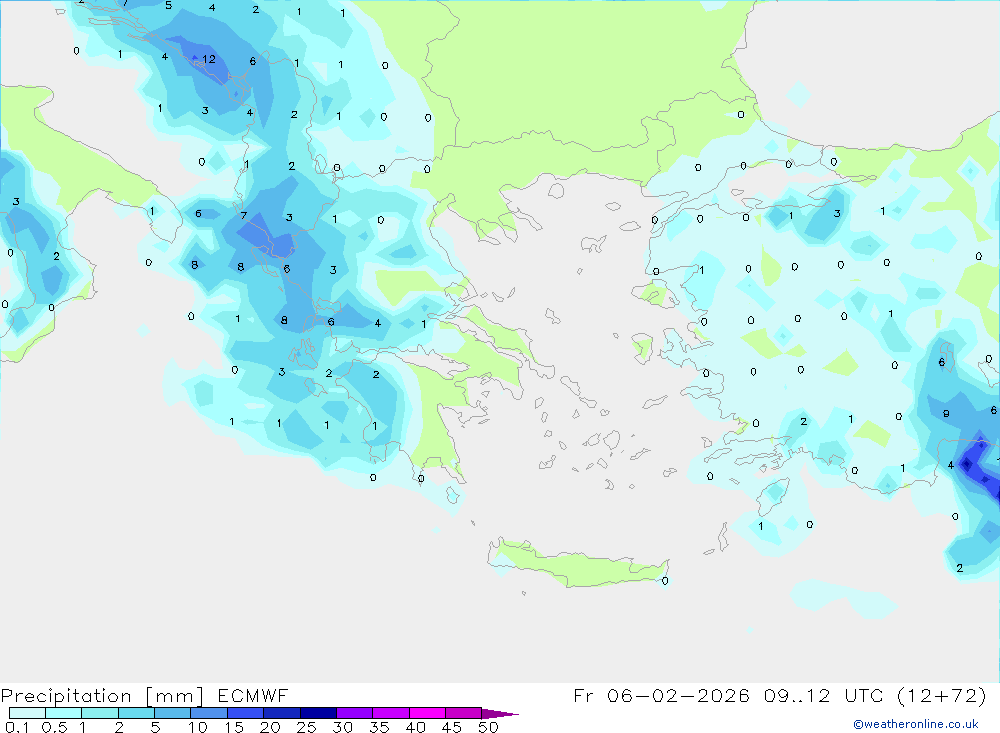Click the '12' precipitation value on map
This screenshot has width=1000, height=733.
tap(209, 59)
